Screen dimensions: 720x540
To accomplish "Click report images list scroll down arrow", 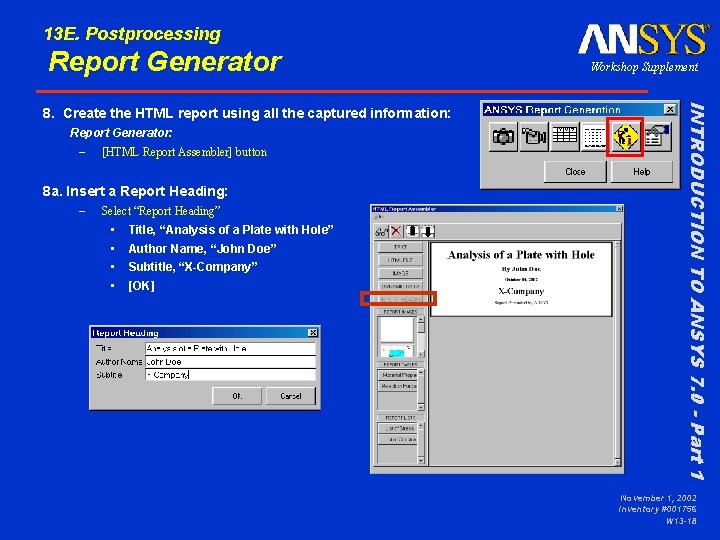I will pyautogui.click(x=421, y=354).
